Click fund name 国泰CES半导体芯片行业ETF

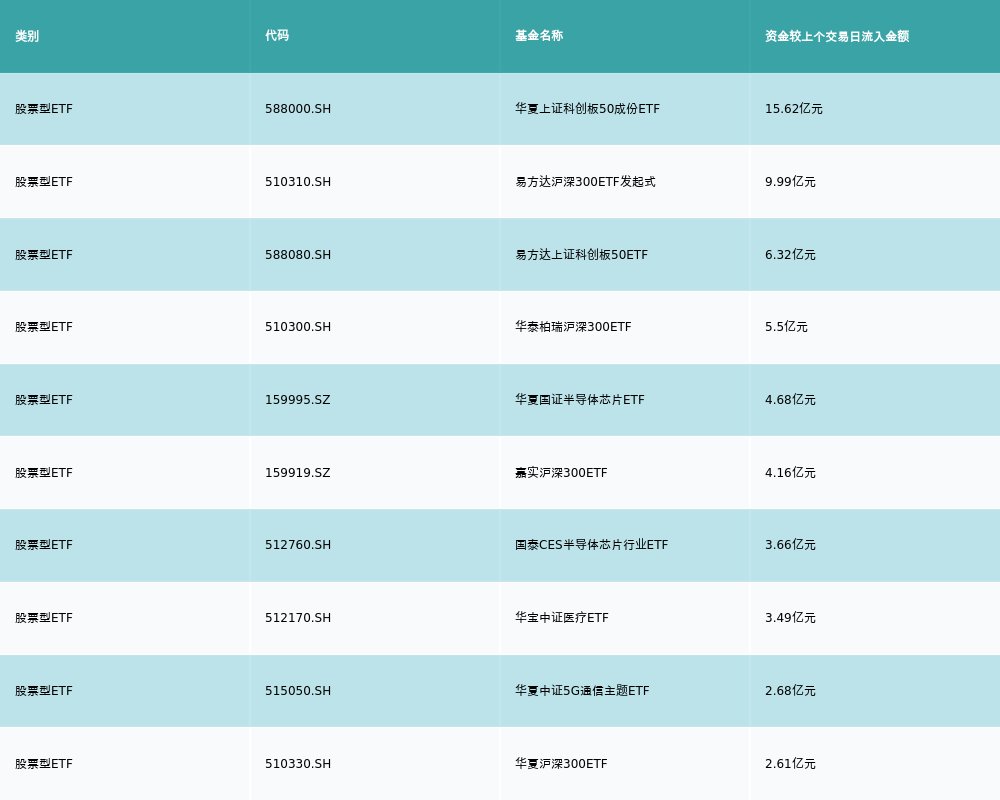point(592,545)
